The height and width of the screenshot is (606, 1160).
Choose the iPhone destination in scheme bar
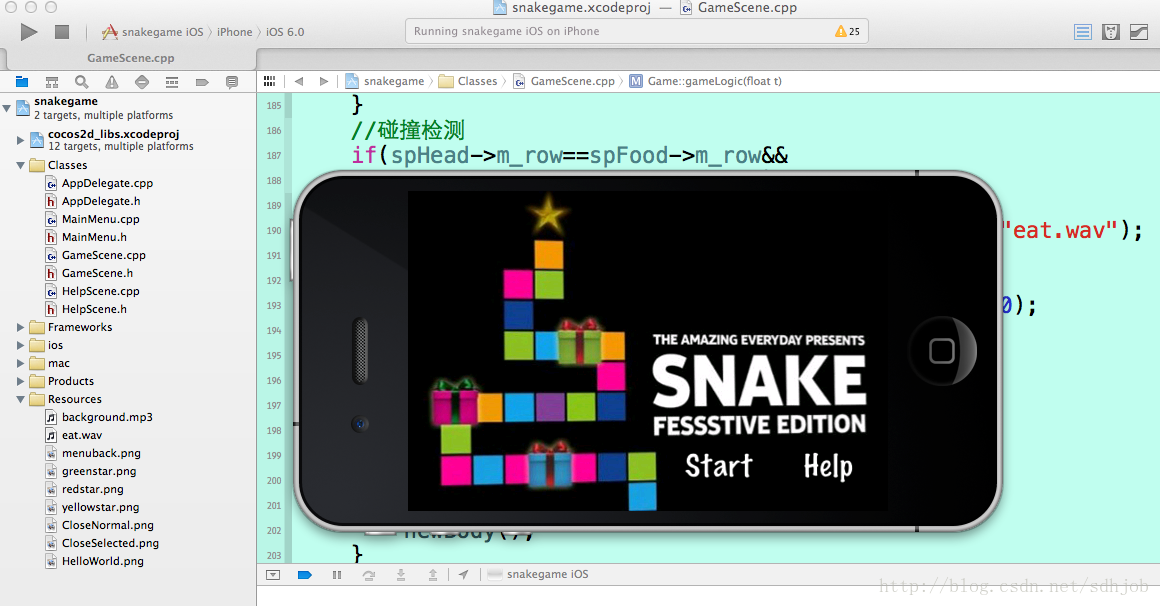(235, 32)
